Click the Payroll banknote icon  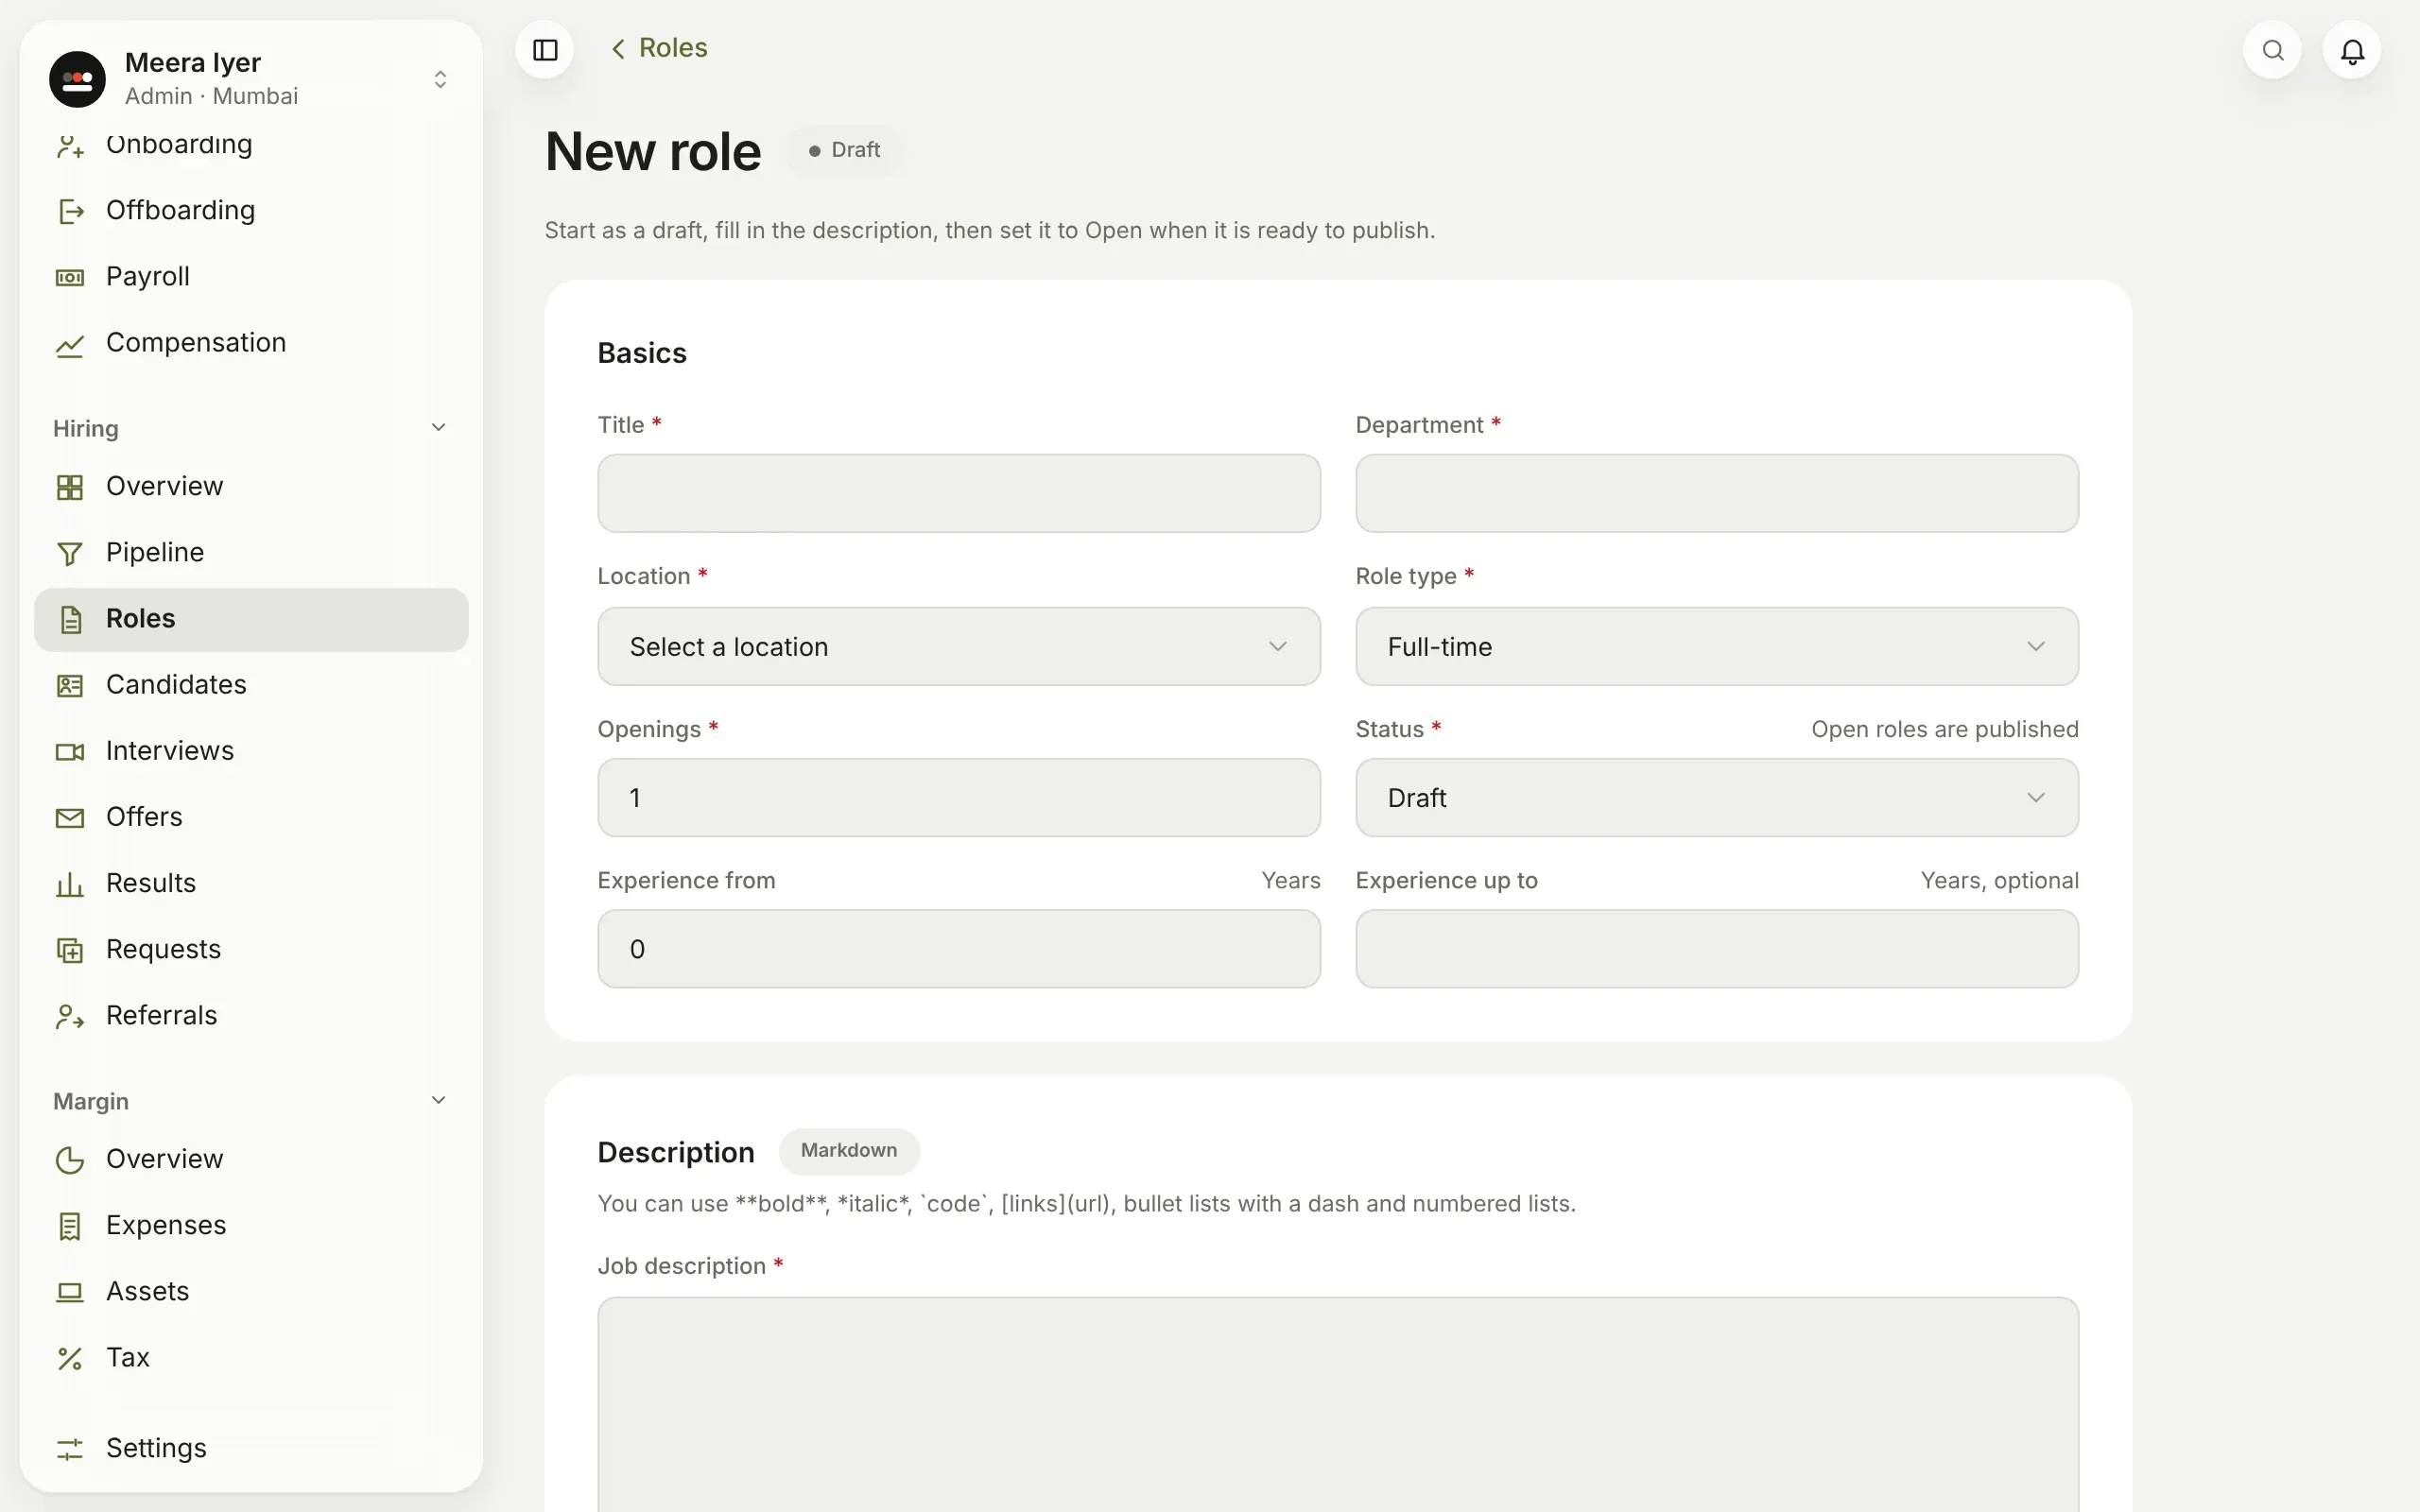pos(70,277)
